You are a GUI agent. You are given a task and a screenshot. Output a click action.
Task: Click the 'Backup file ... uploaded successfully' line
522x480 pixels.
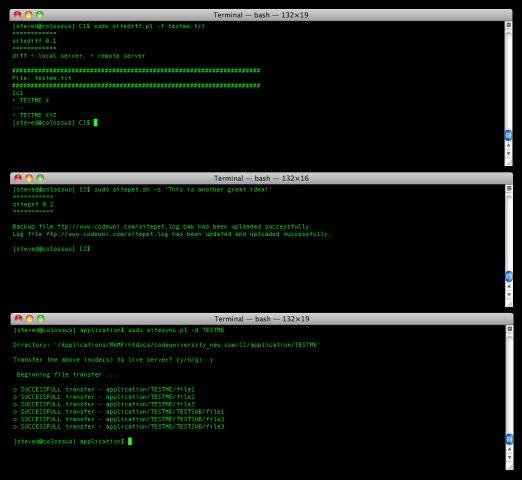[162, 227]
